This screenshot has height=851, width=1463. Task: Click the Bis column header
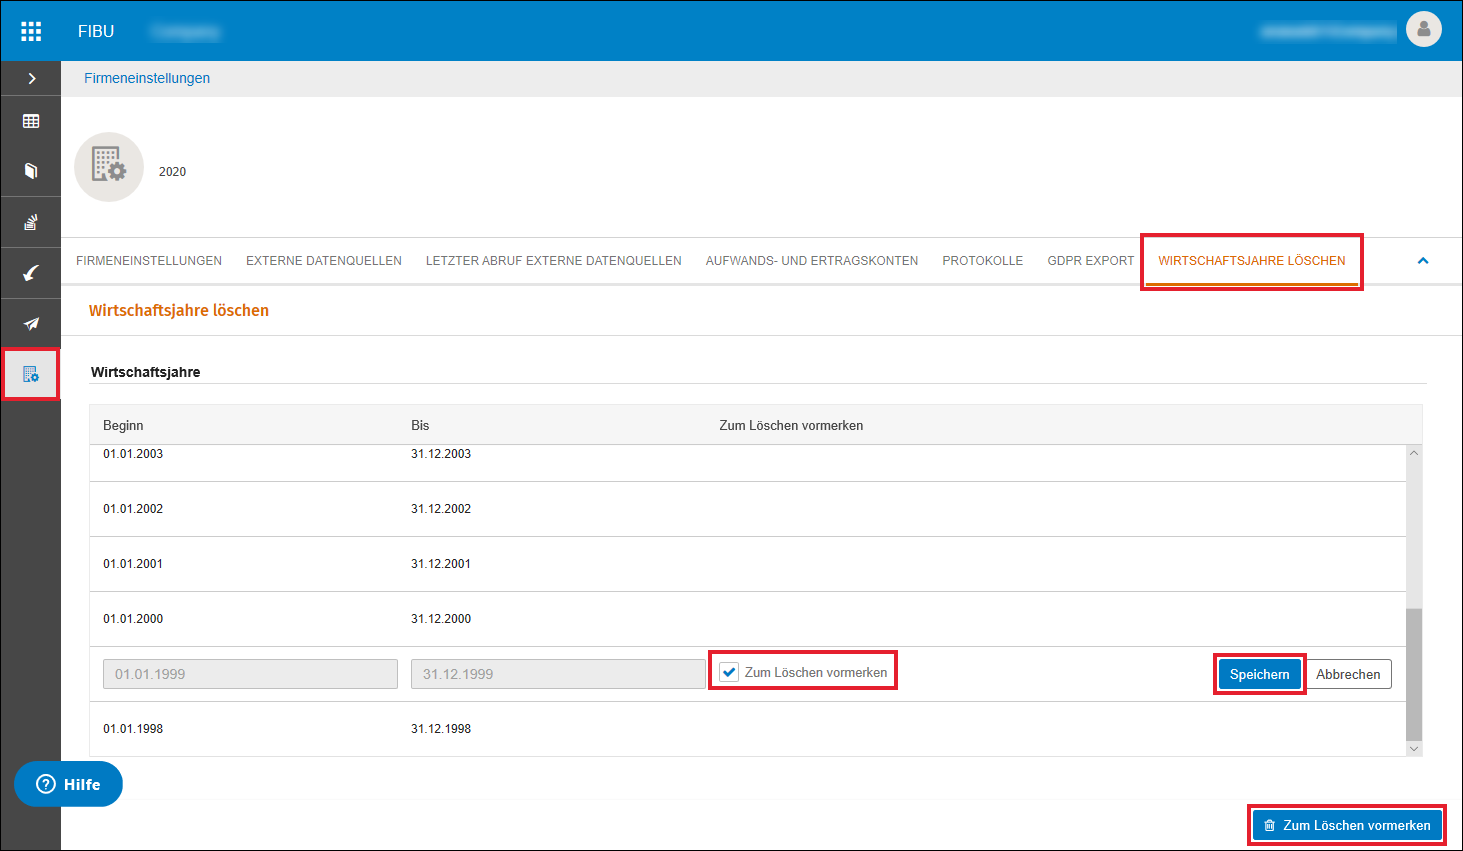(x=420, y=425)
